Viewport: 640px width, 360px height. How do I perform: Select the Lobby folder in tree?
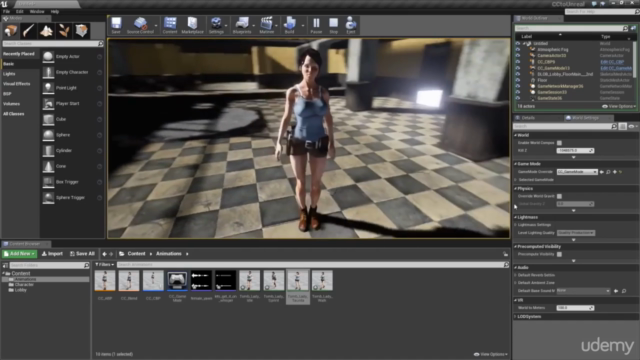point(21,290)
